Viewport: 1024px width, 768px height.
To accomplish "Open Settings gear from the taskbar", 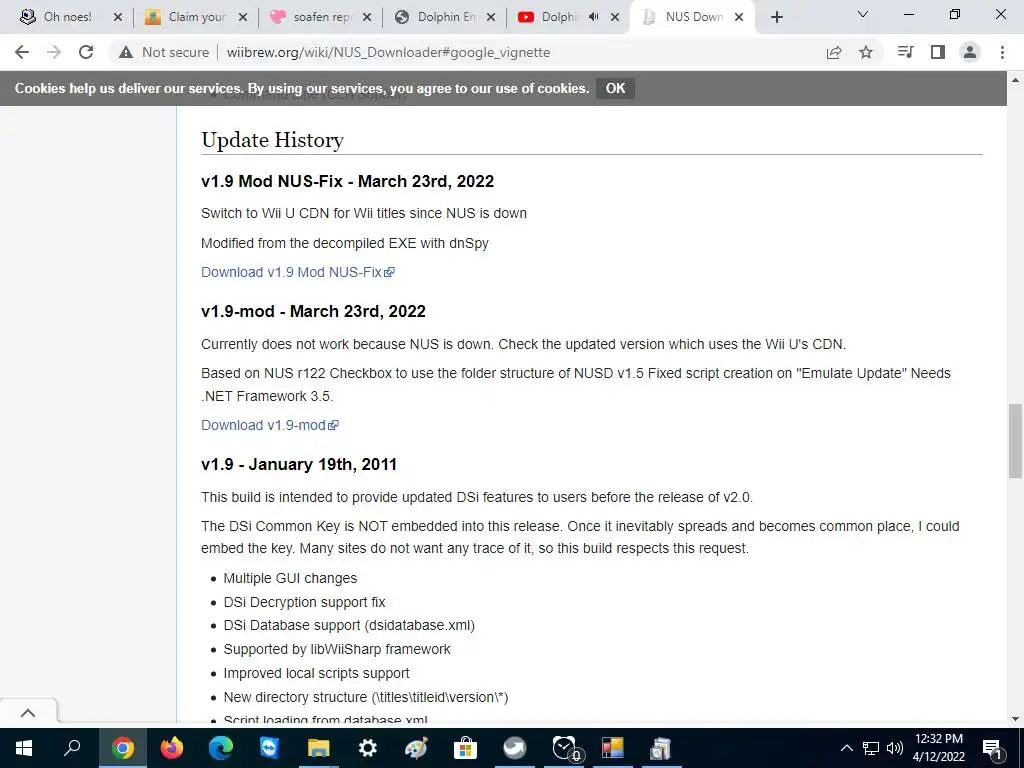I will (x=368, y=748).
